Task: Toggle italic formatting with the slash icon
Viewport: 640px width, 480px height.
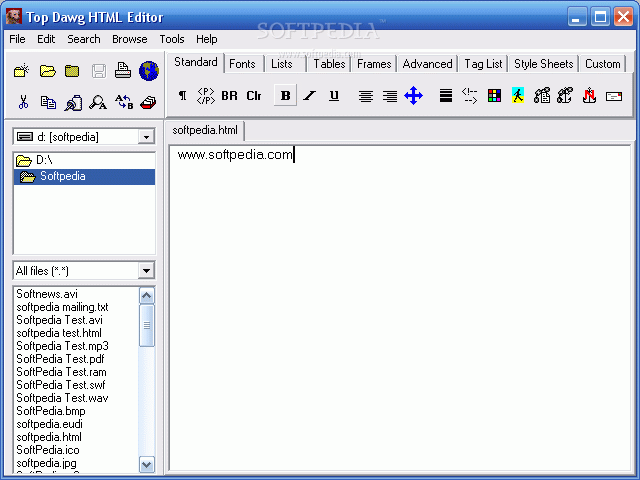Action: click(310, 96)
